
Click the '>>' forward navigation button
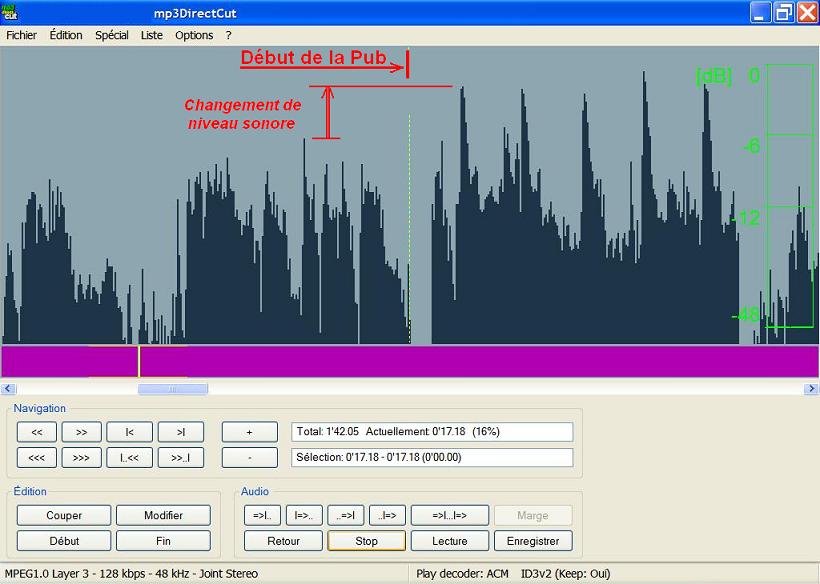coord(81,432)
